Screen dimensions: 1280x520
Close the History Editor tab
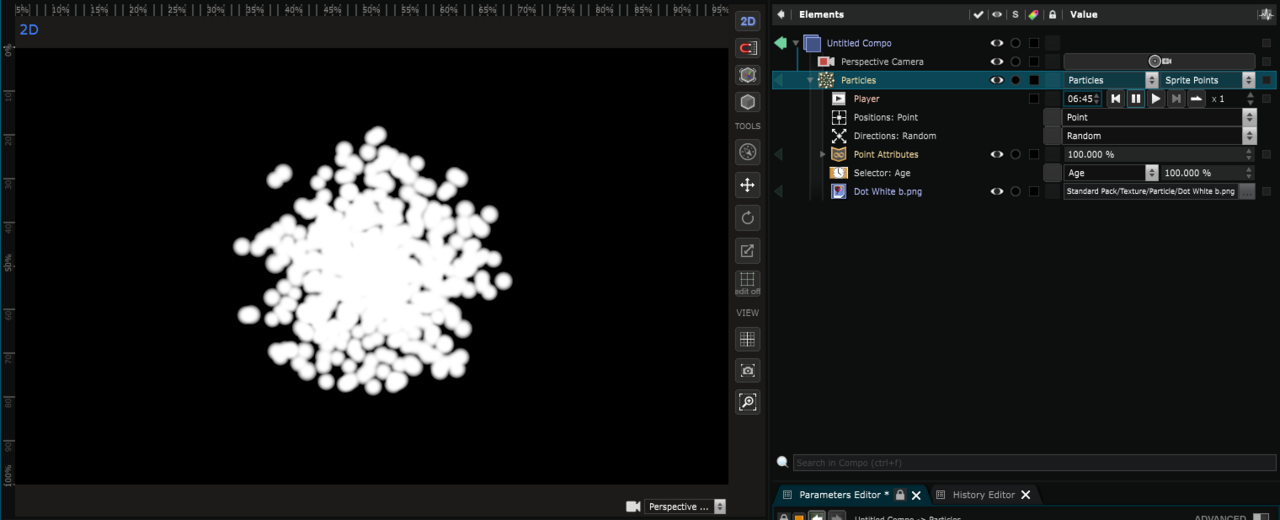pyautogui.click(x=1025, y=495)
